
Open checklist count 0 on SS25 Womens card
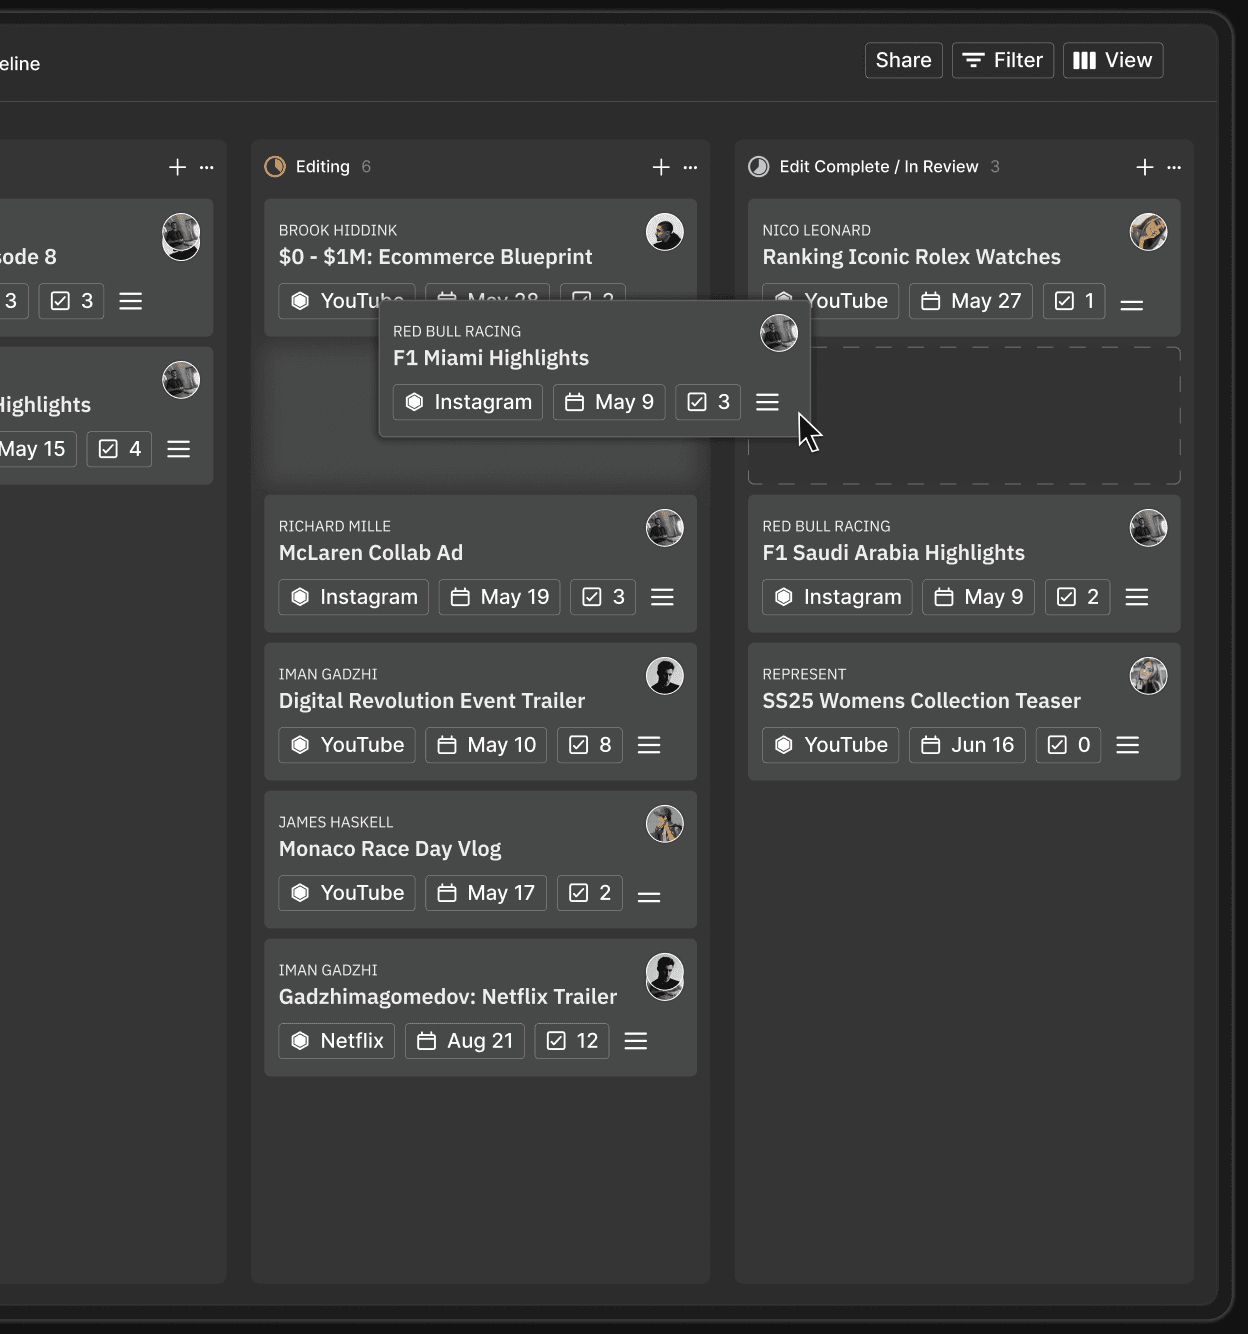tap(1069, 745)
